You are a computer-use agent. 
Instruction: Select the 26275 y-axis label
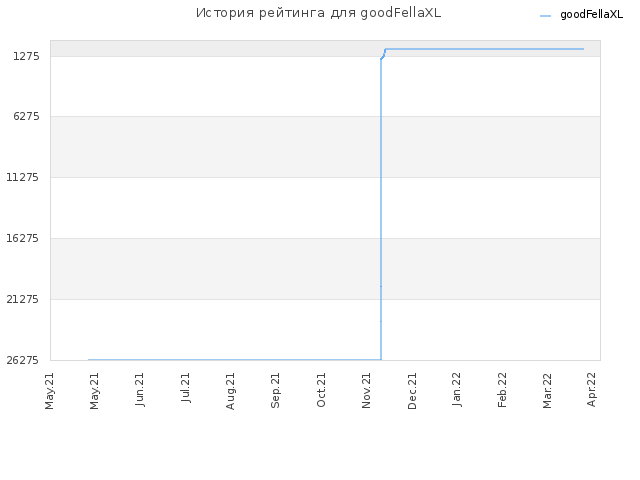pyautogui.click(x=23, y=360)
